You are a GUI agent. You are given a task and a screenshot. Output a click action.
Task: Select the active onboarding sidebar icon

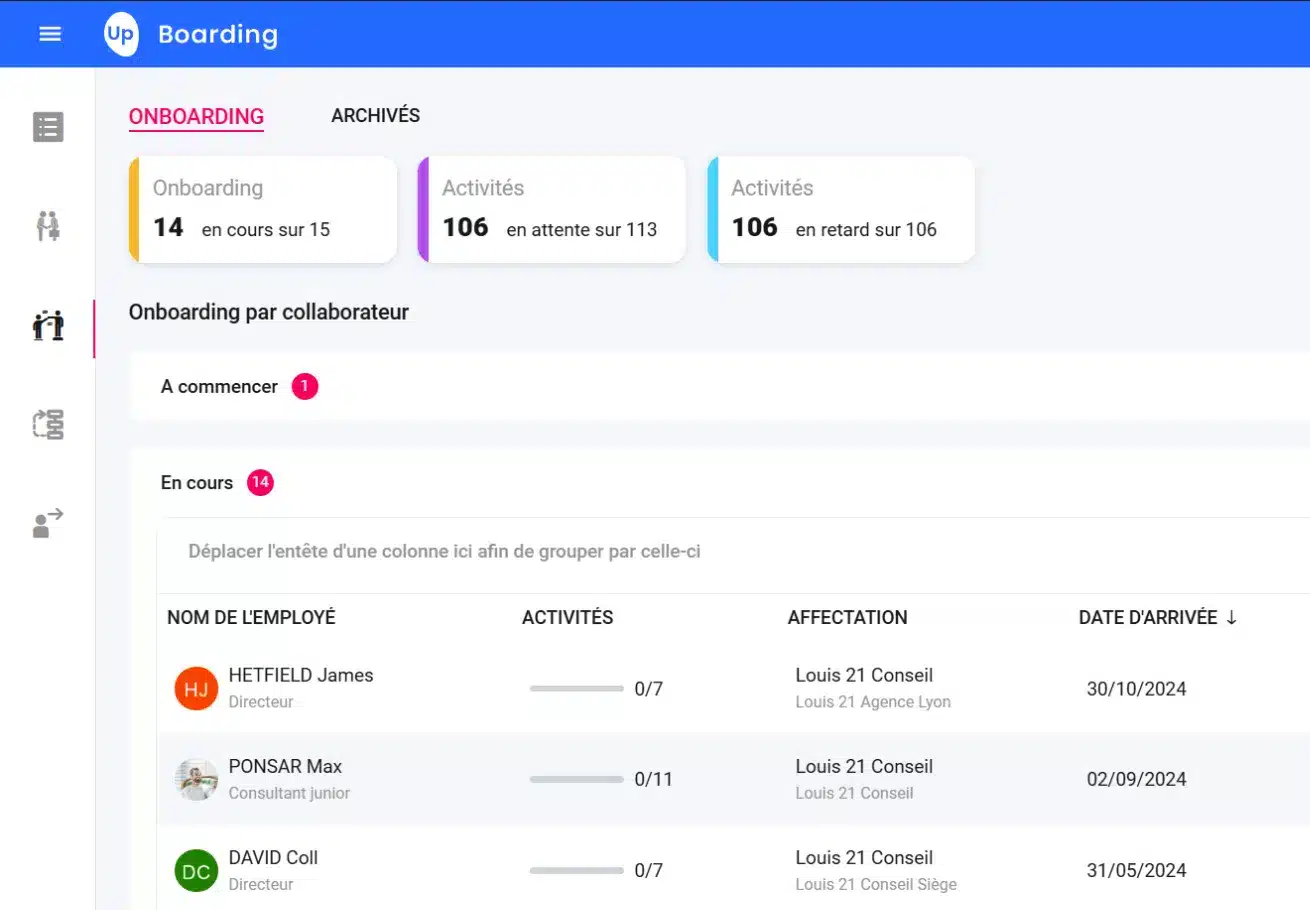pos(47,325)
